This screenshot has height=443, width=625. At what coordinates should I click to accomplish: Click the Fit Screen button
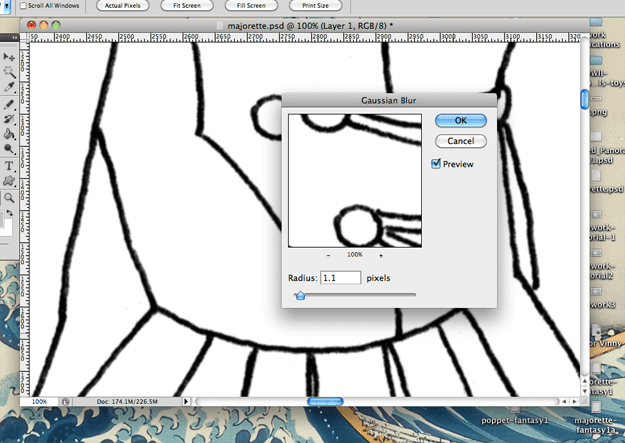coord(187,6)
